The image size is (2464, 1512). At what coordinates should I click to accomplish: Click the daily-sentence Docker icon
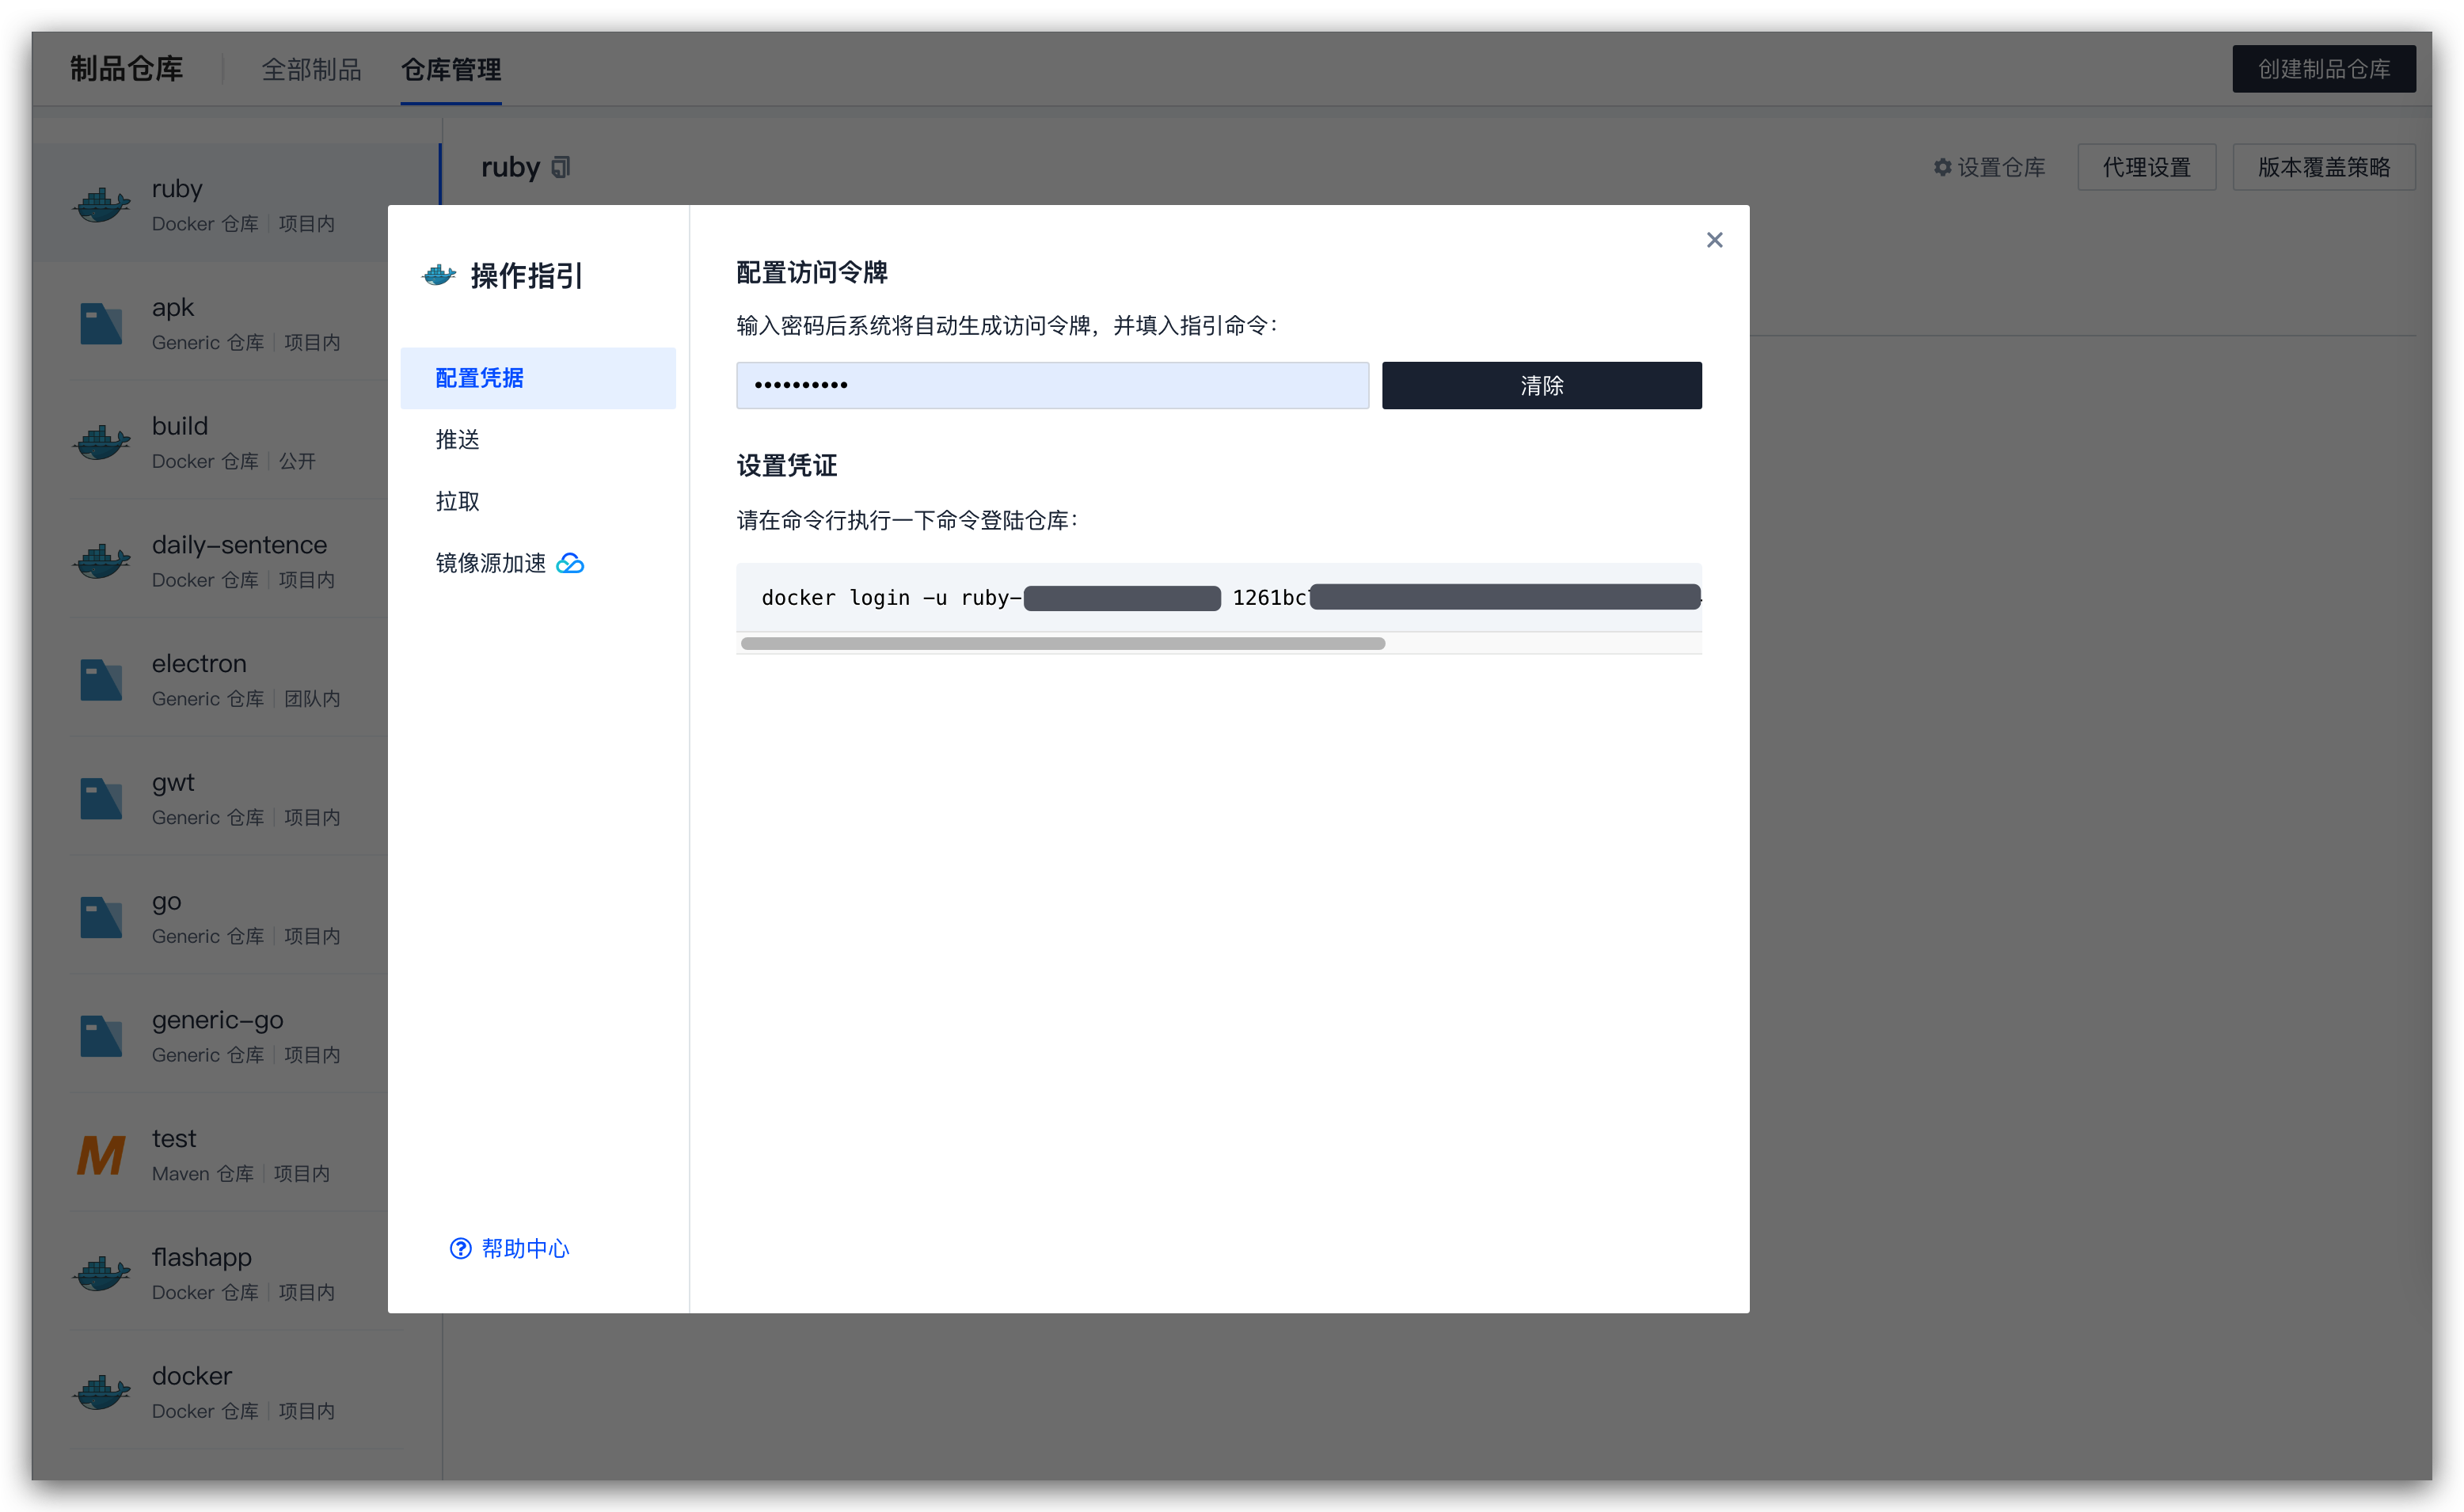click(x=101, y=561)
